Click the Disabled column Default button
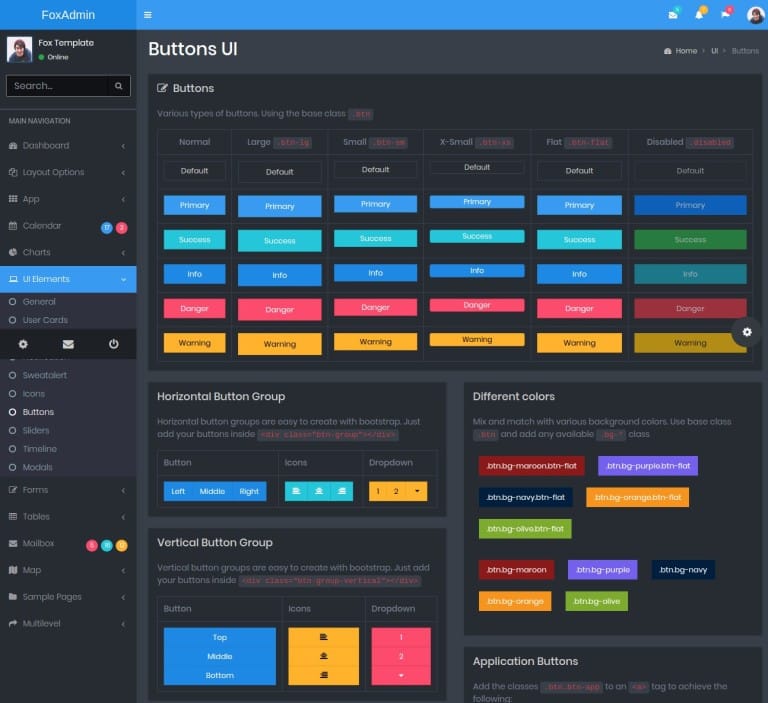 point(690,171)
